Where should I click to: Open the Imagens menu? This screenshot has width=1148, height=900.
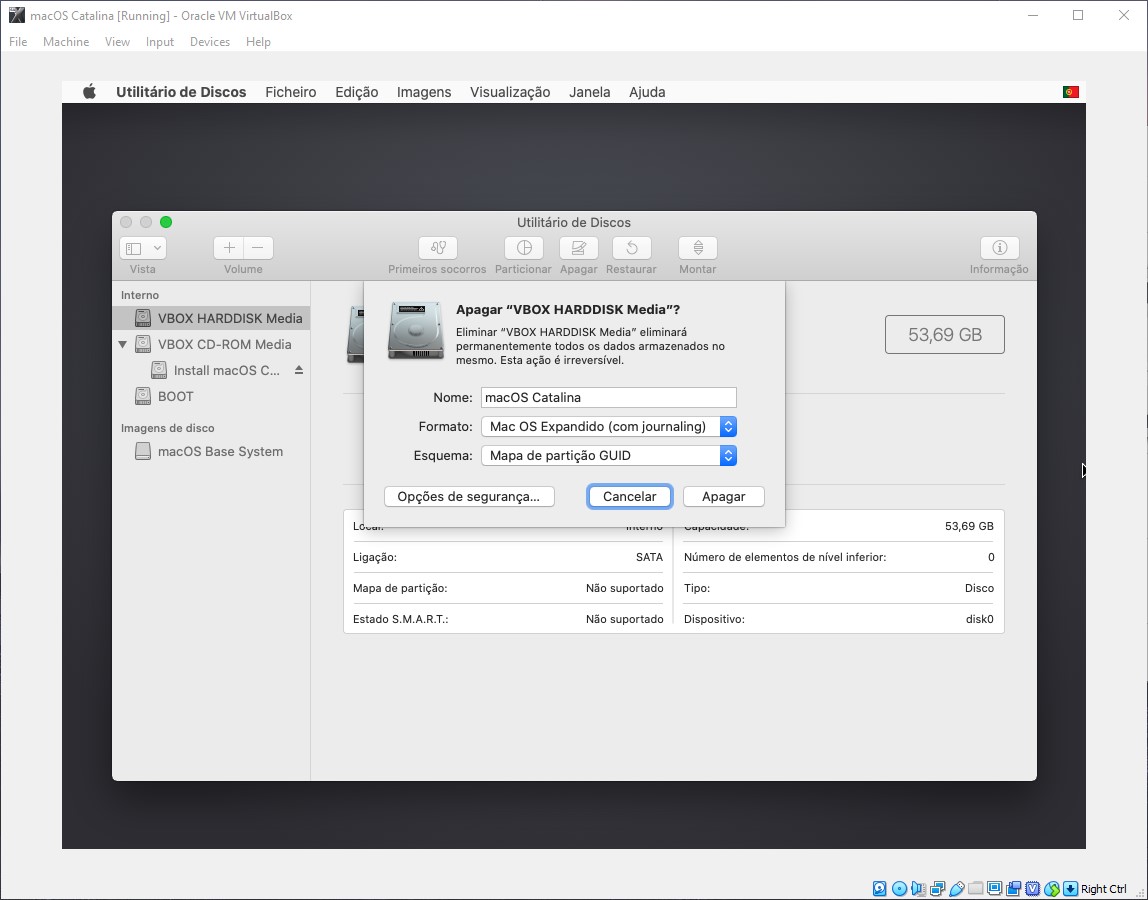coord(424,92)
